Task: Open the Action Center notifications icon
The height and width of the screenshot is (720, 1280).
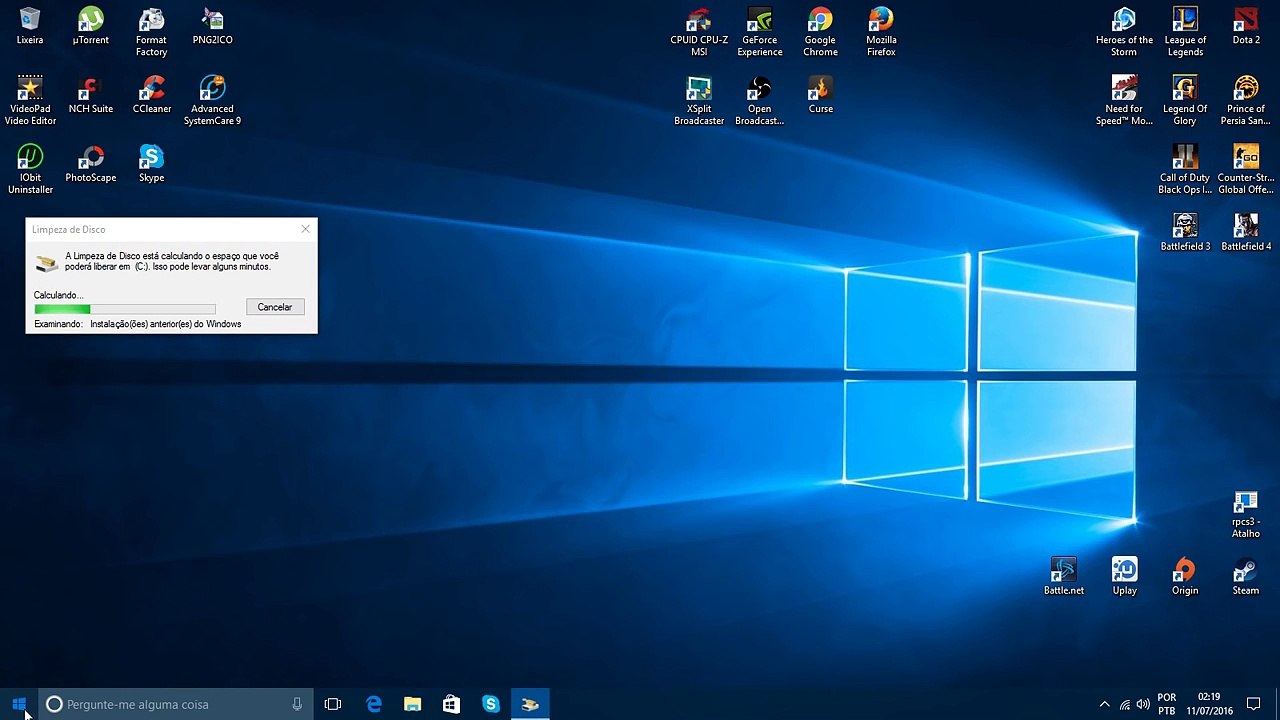Action: 1254,704
